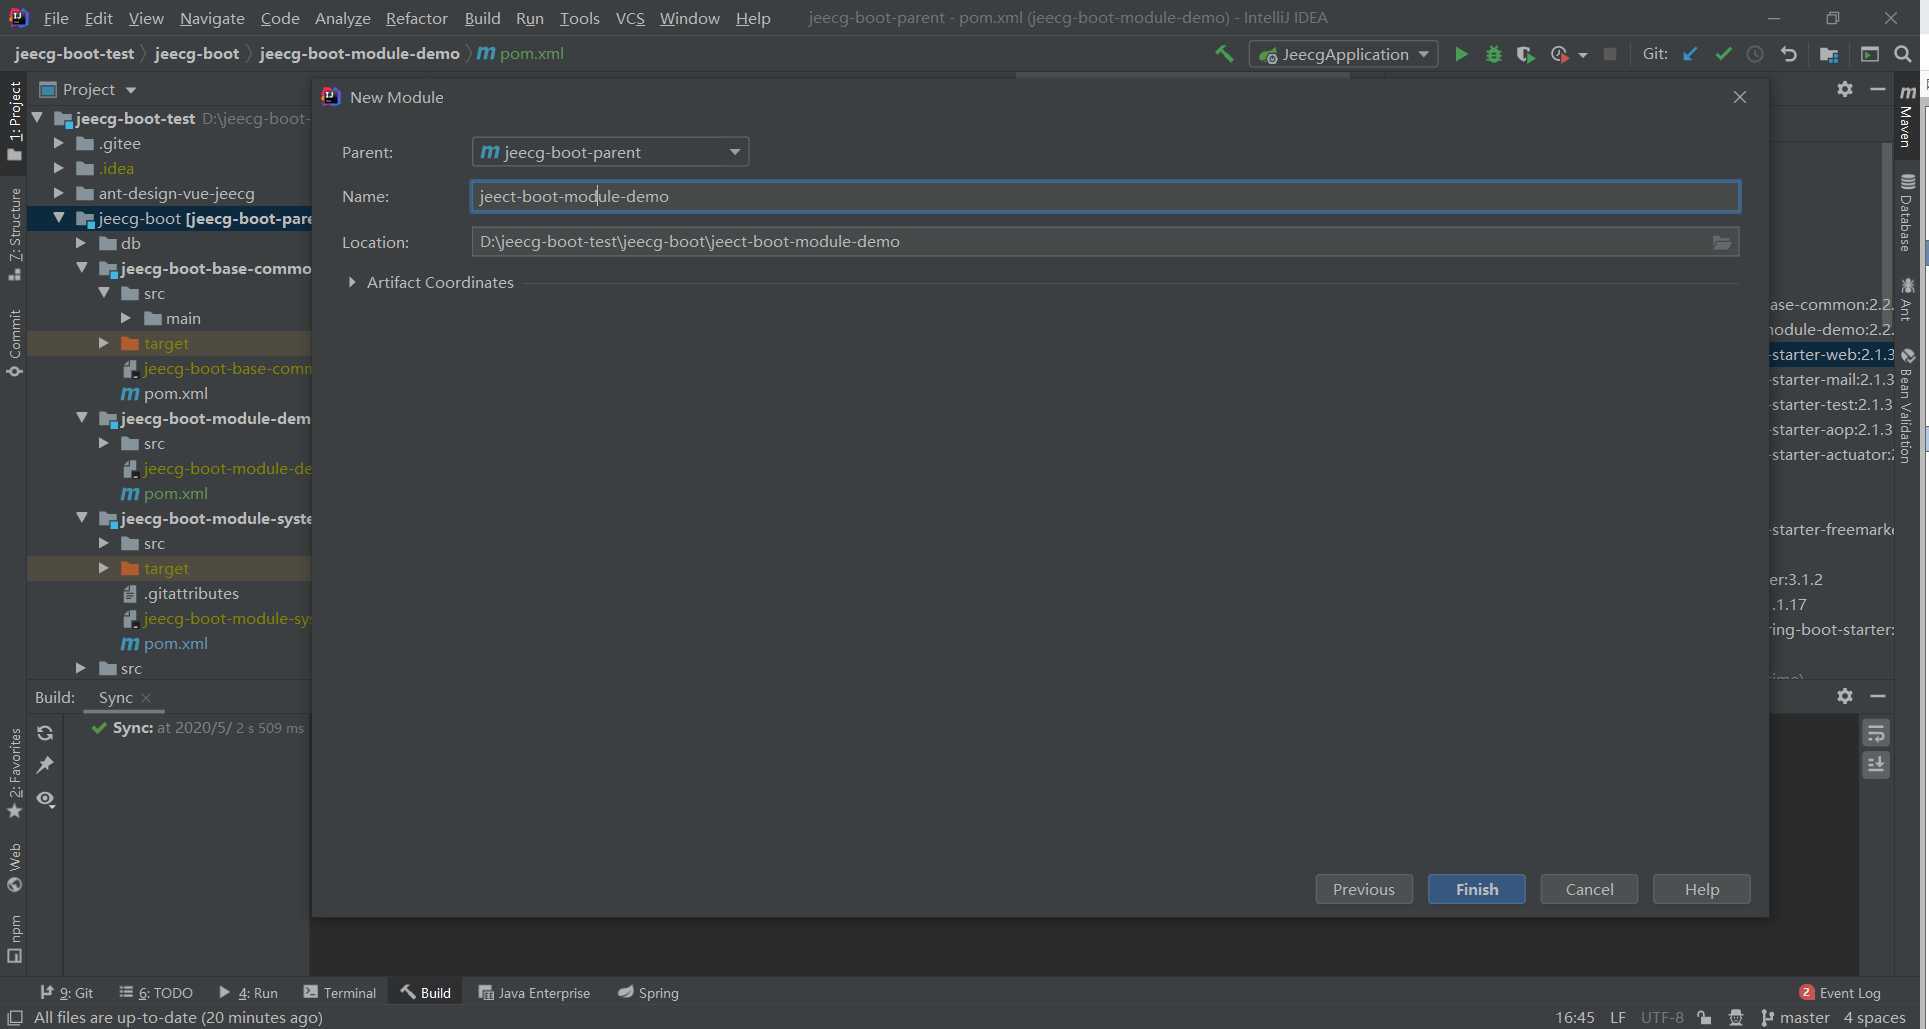Open editor panel settings gear at top right

pyautogui.click(x=1845, y=89)
